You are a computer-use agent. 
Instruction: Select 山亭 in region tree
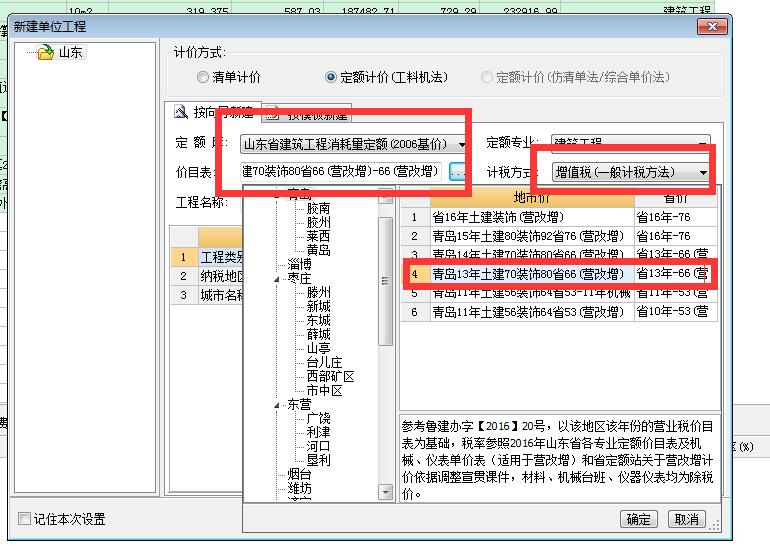(x=318, y=348)
